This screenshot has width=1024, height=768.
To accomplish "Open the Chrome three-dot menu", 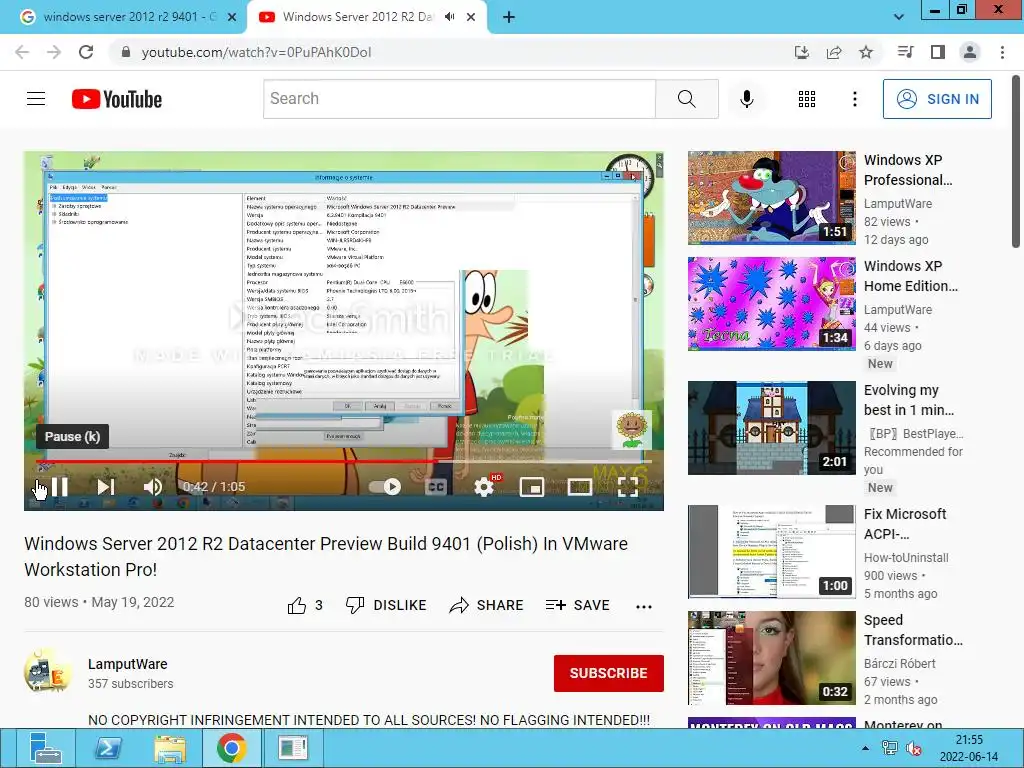I will [1002, 52].
